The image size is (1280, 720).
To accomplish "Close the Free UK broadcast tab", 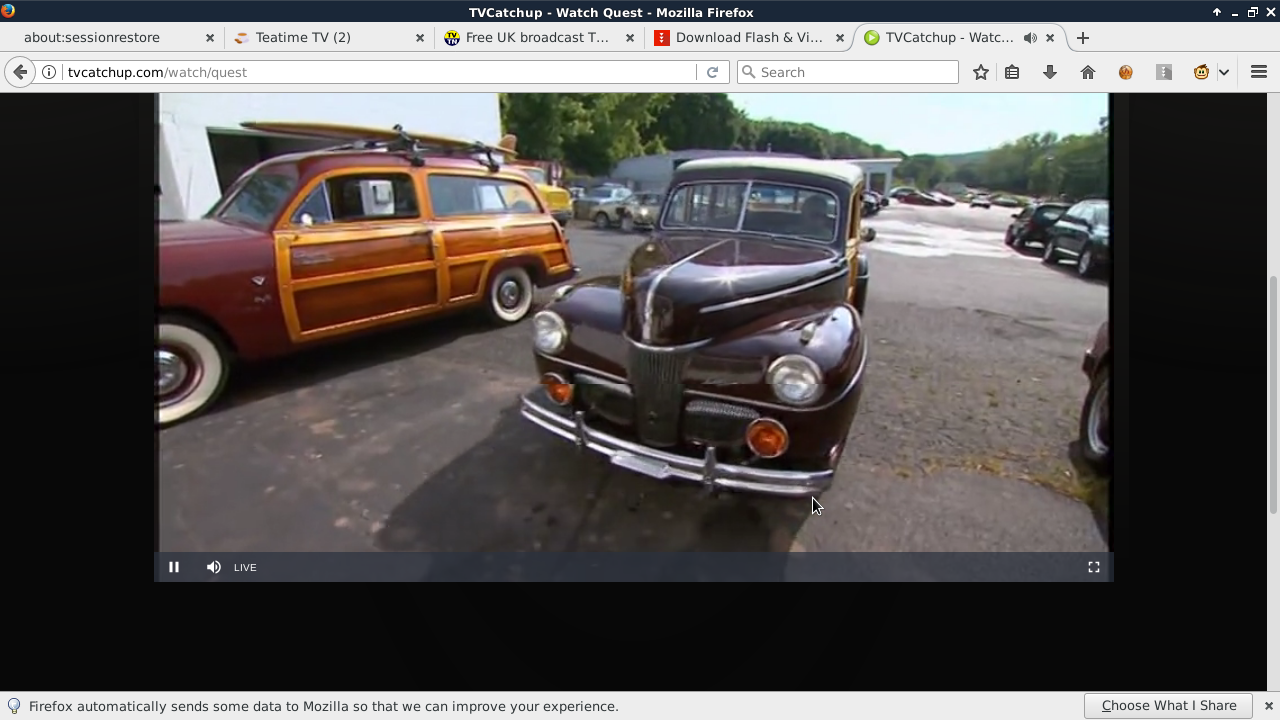I will (630, 37).
